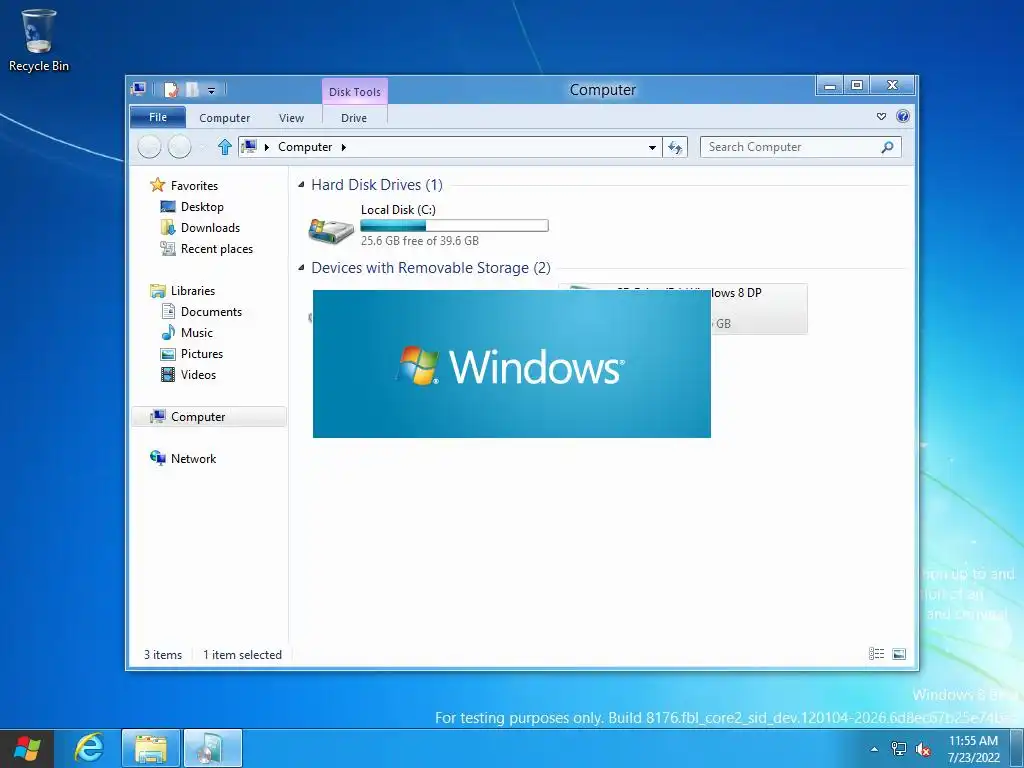
Task: Switch to the Computer ribbon tab
Action: click(x=225, y=118)
